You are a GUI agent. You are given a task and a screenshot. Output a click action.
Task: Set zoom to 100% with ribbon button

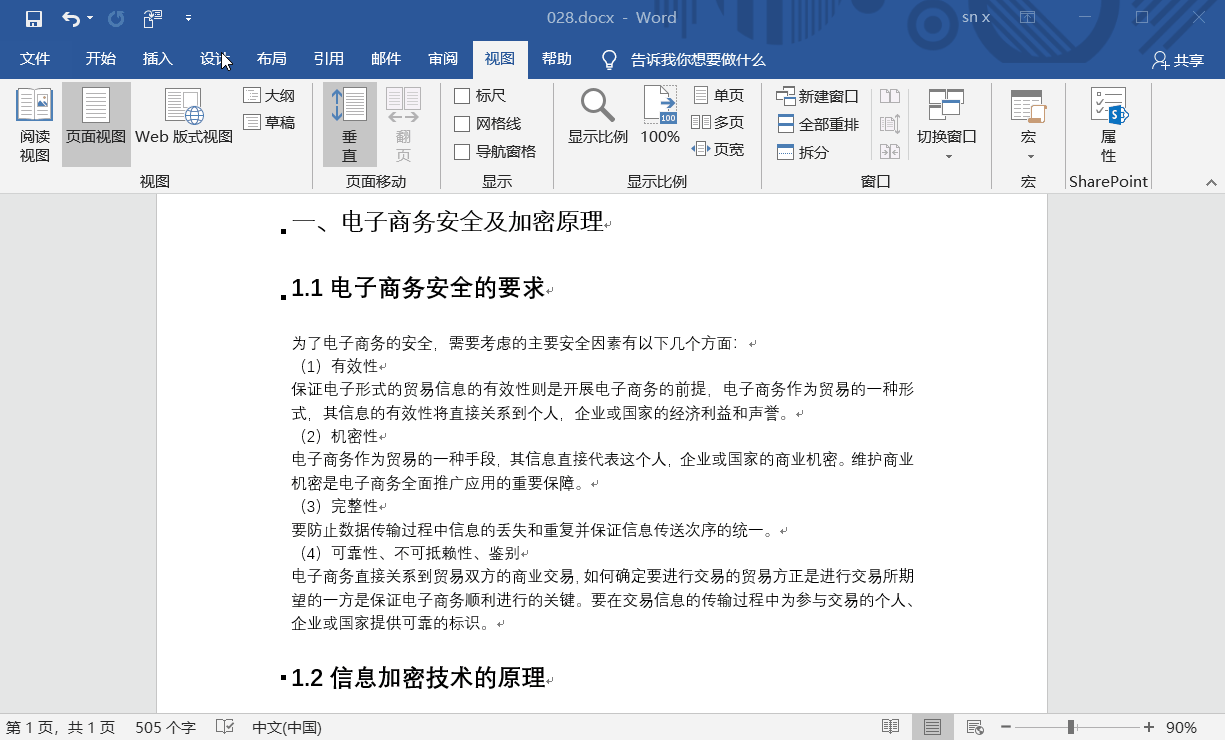(660, 118)
